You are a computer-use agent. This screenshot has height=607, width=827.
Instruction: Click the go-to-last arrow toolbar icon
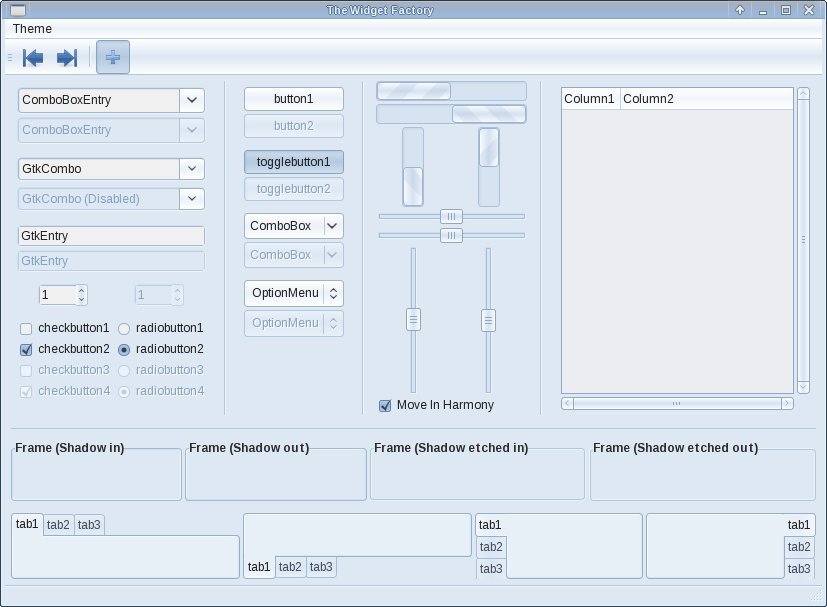[67, 57]
